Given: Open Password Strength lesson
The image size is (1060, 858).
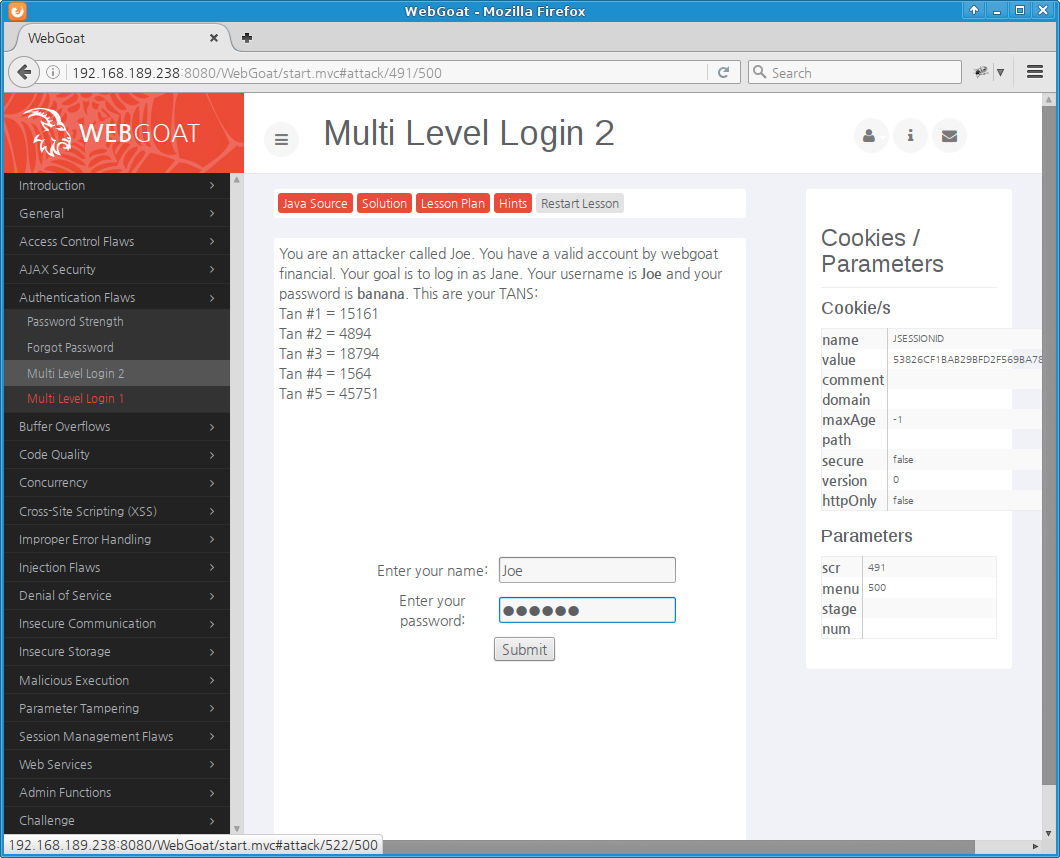Looking at the screenshot, I should [117, 322].
